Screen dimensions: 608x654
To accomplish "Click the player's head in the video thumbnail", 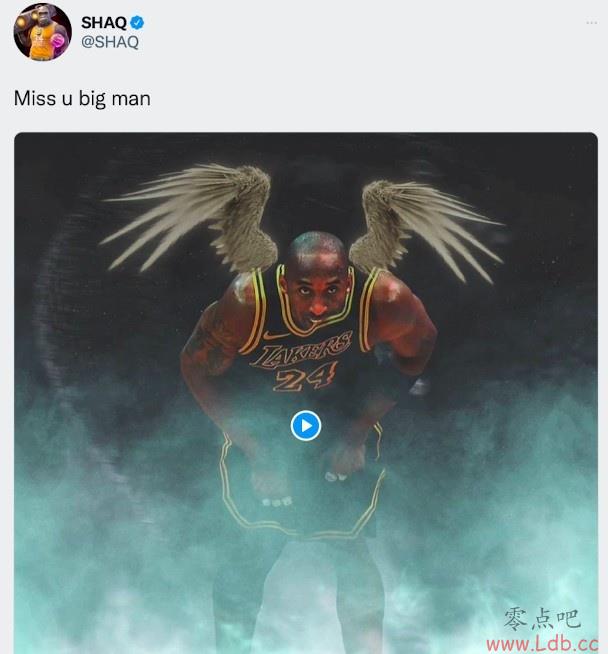I will click(x=318, y=277).
